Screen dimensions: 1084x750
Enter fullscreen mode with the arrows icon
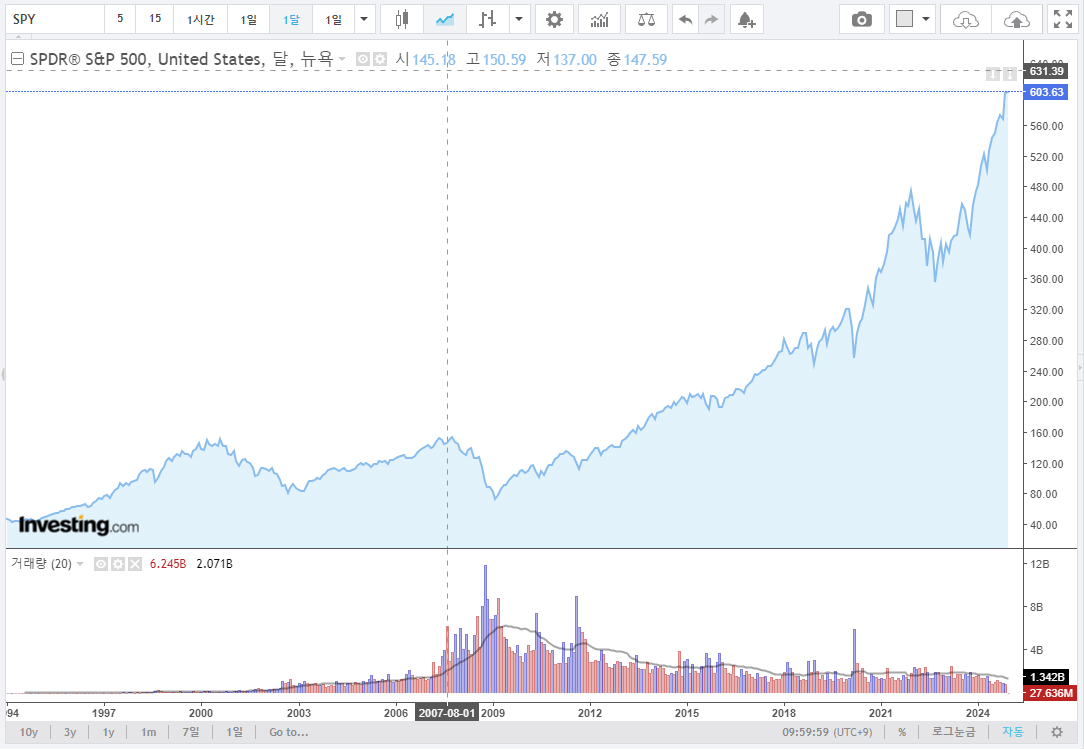[x=1063, y=19]
